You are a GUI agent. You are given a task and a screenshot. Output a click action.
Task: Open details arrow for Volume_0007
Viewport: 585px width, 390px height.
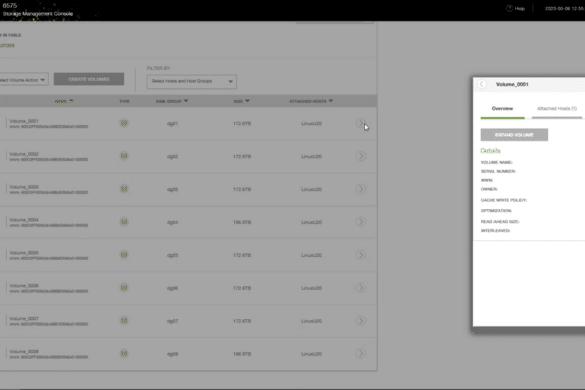[360, 321]
